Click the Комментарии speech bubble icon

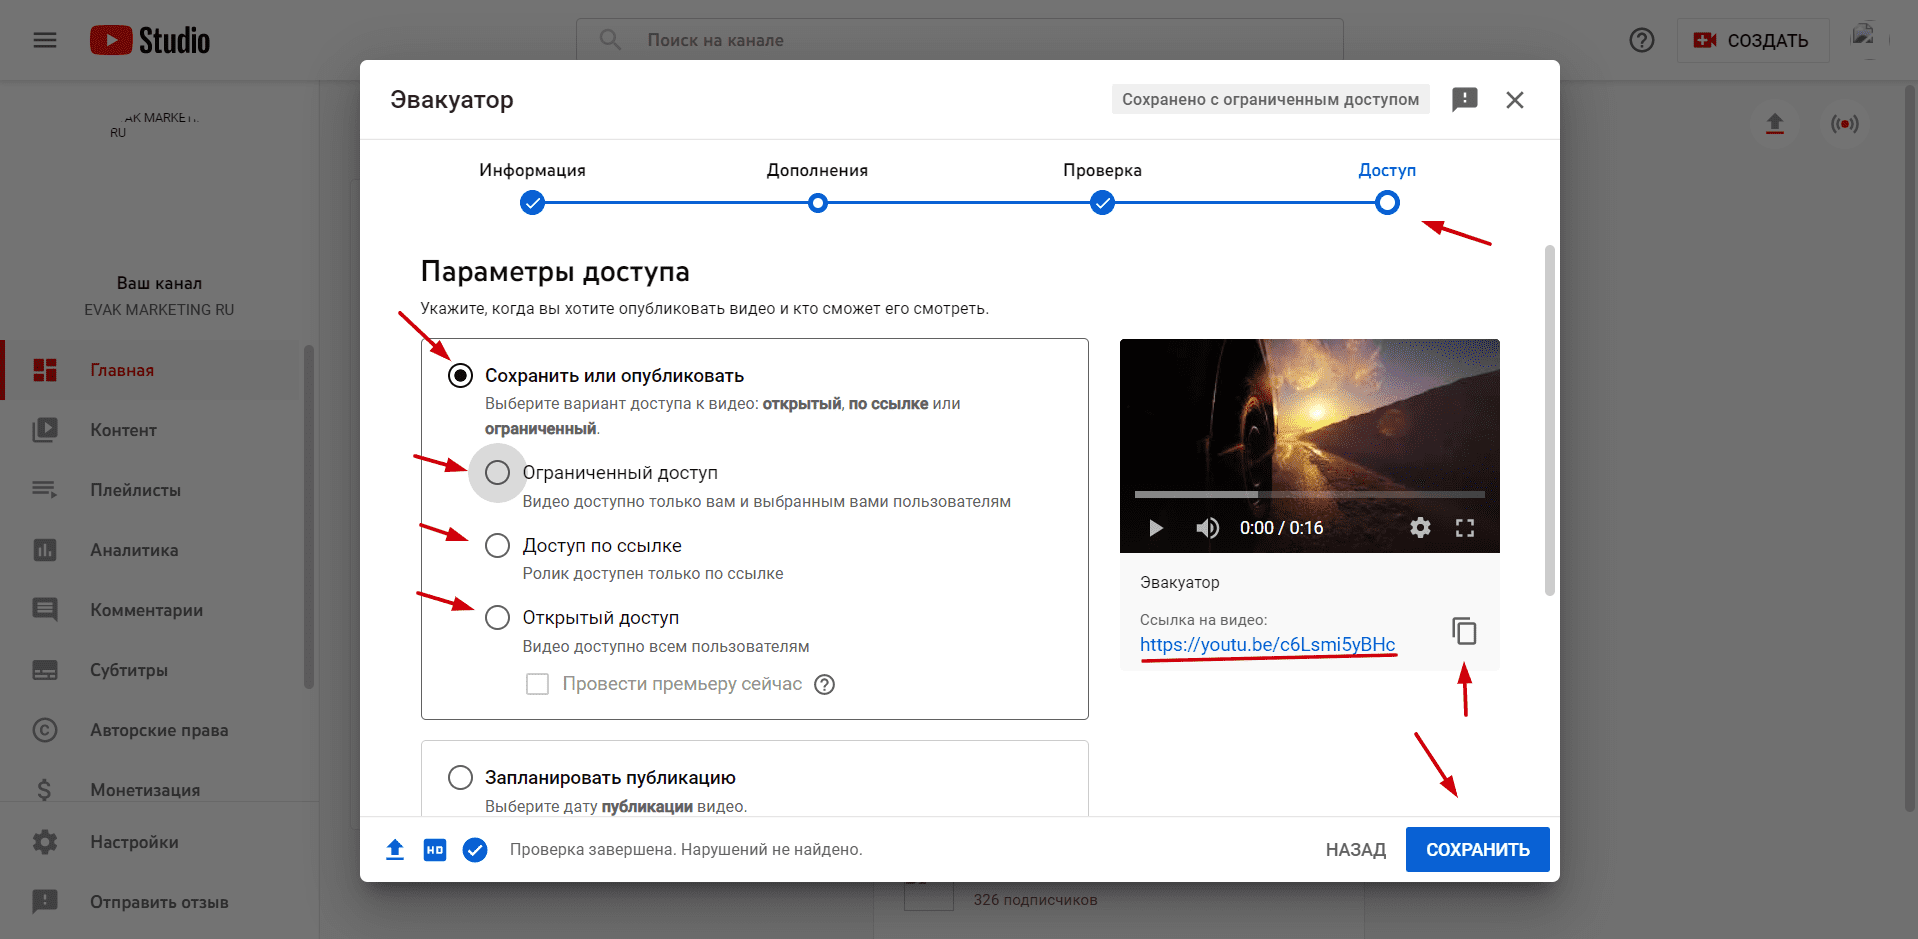(x=45, y=610)
